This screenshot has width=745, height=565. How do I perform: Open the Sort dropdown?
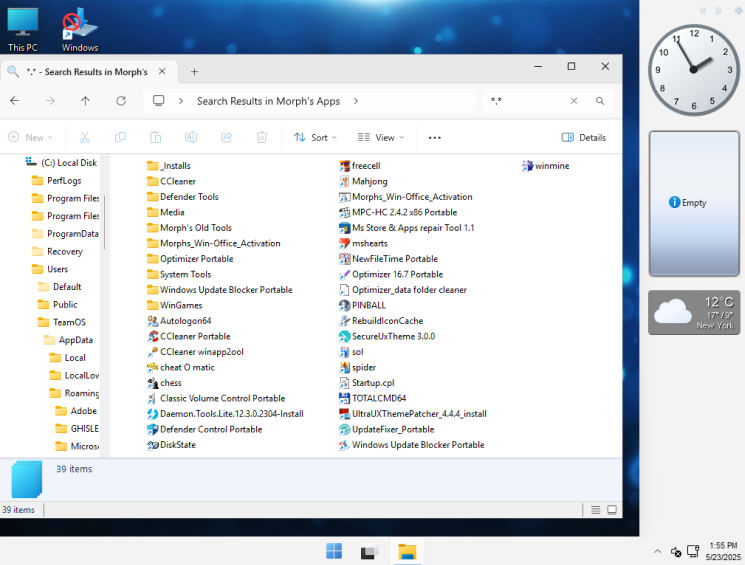pos(315,137)
